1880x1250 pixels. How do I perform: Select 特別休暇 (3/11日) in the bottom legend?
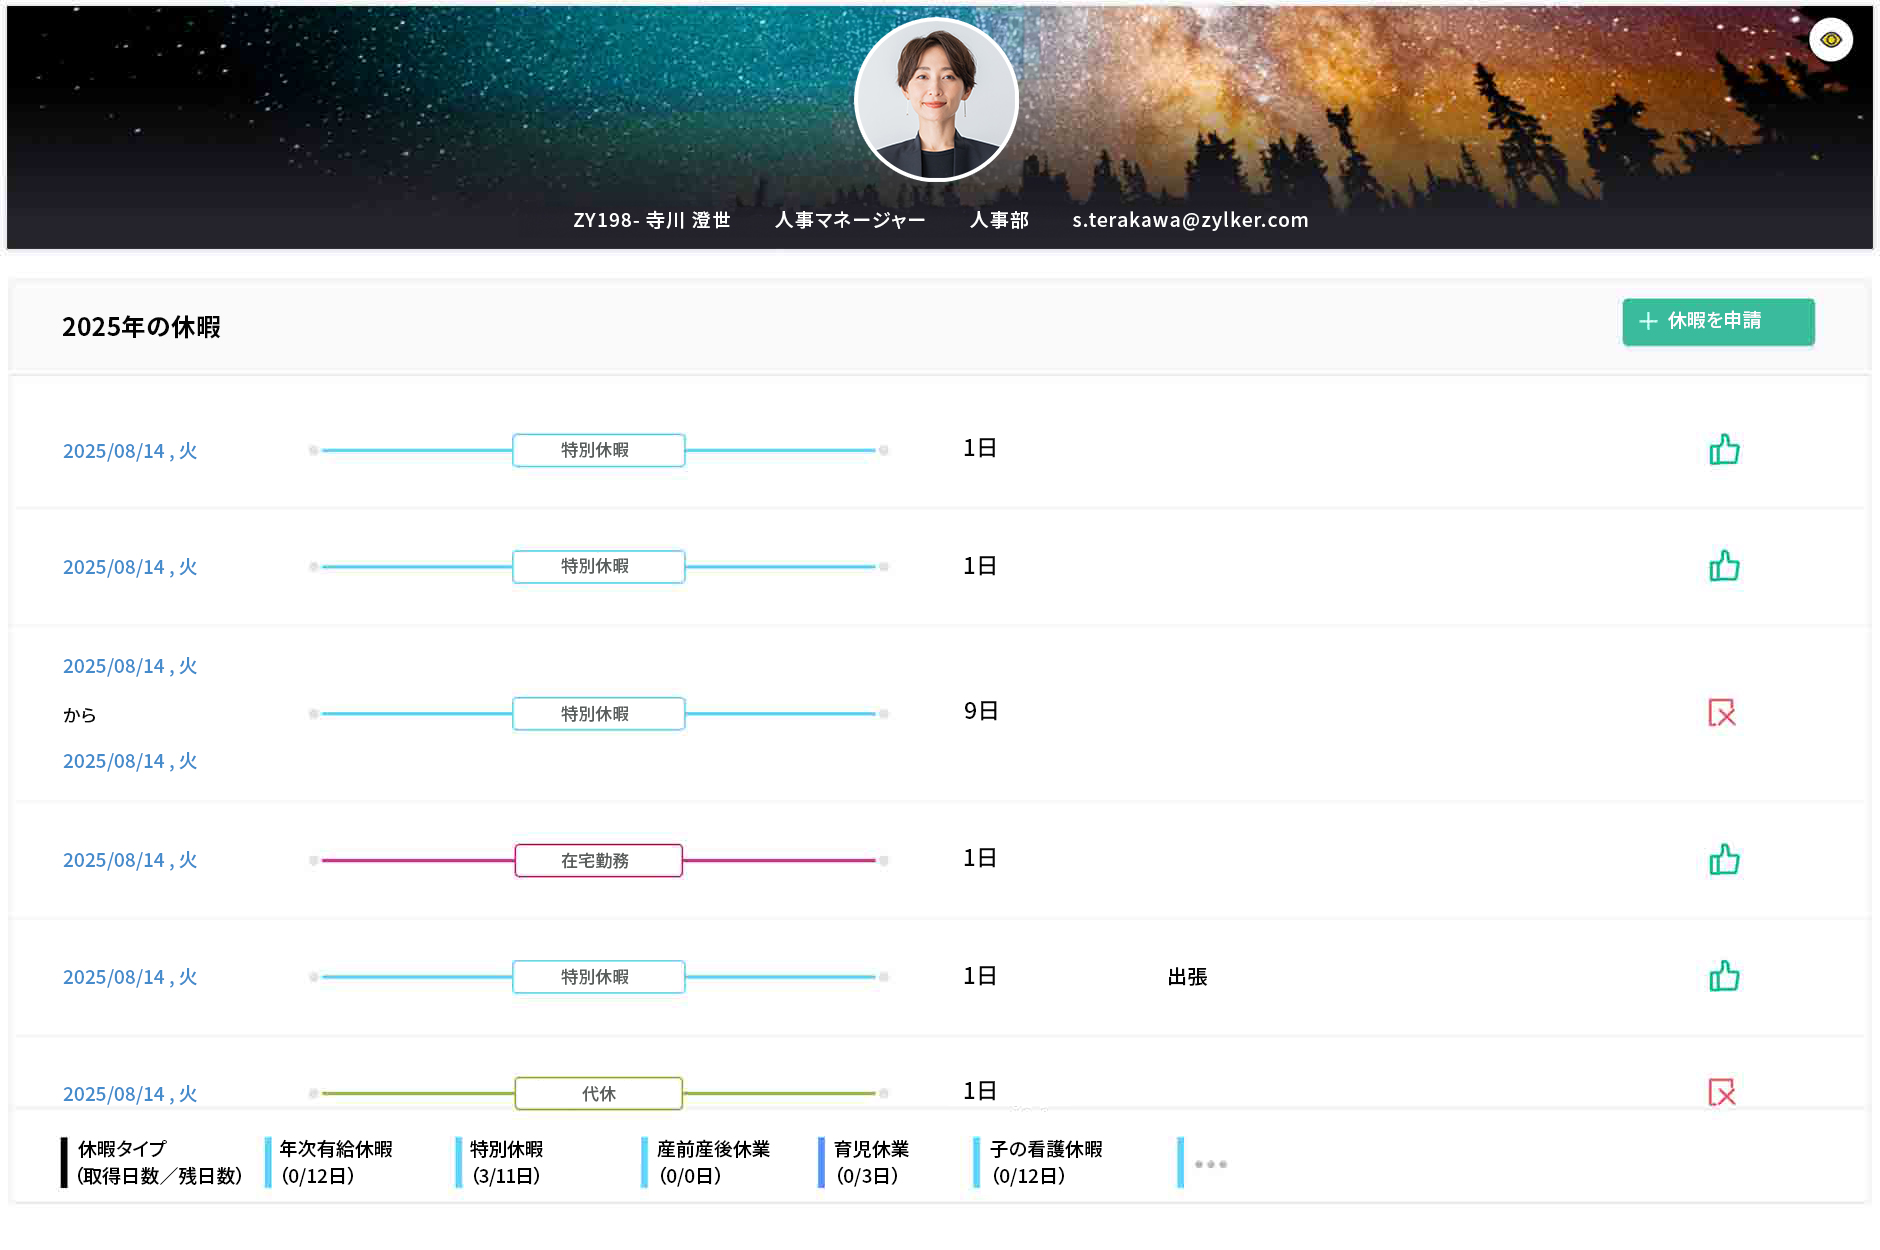pos(506,1162)
